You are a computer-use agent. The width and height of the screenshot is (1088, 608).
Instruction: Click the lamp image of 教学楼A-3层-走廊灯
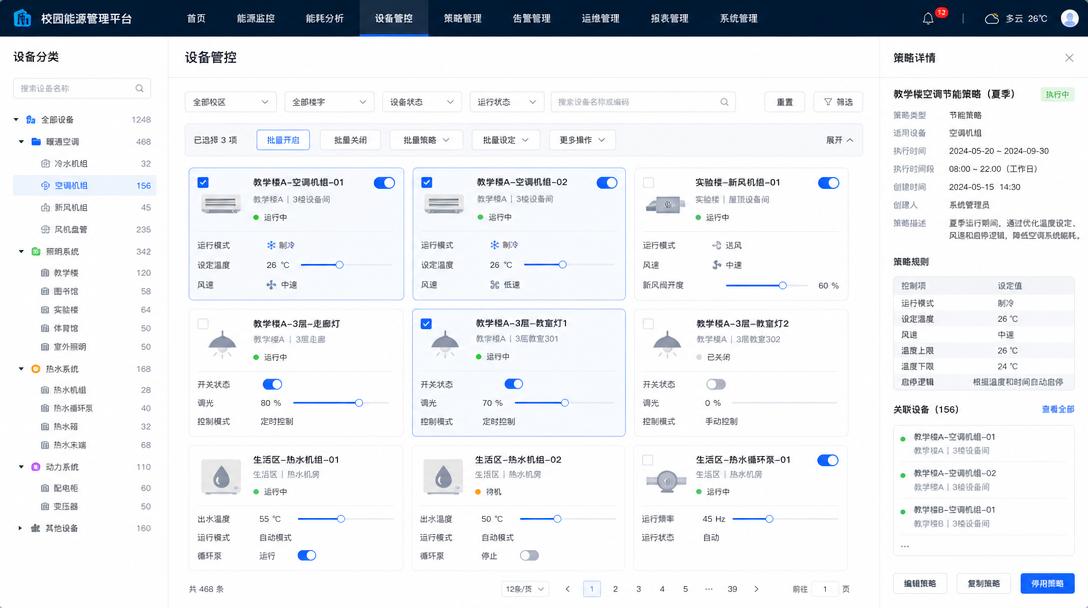[x=222, y=344]
